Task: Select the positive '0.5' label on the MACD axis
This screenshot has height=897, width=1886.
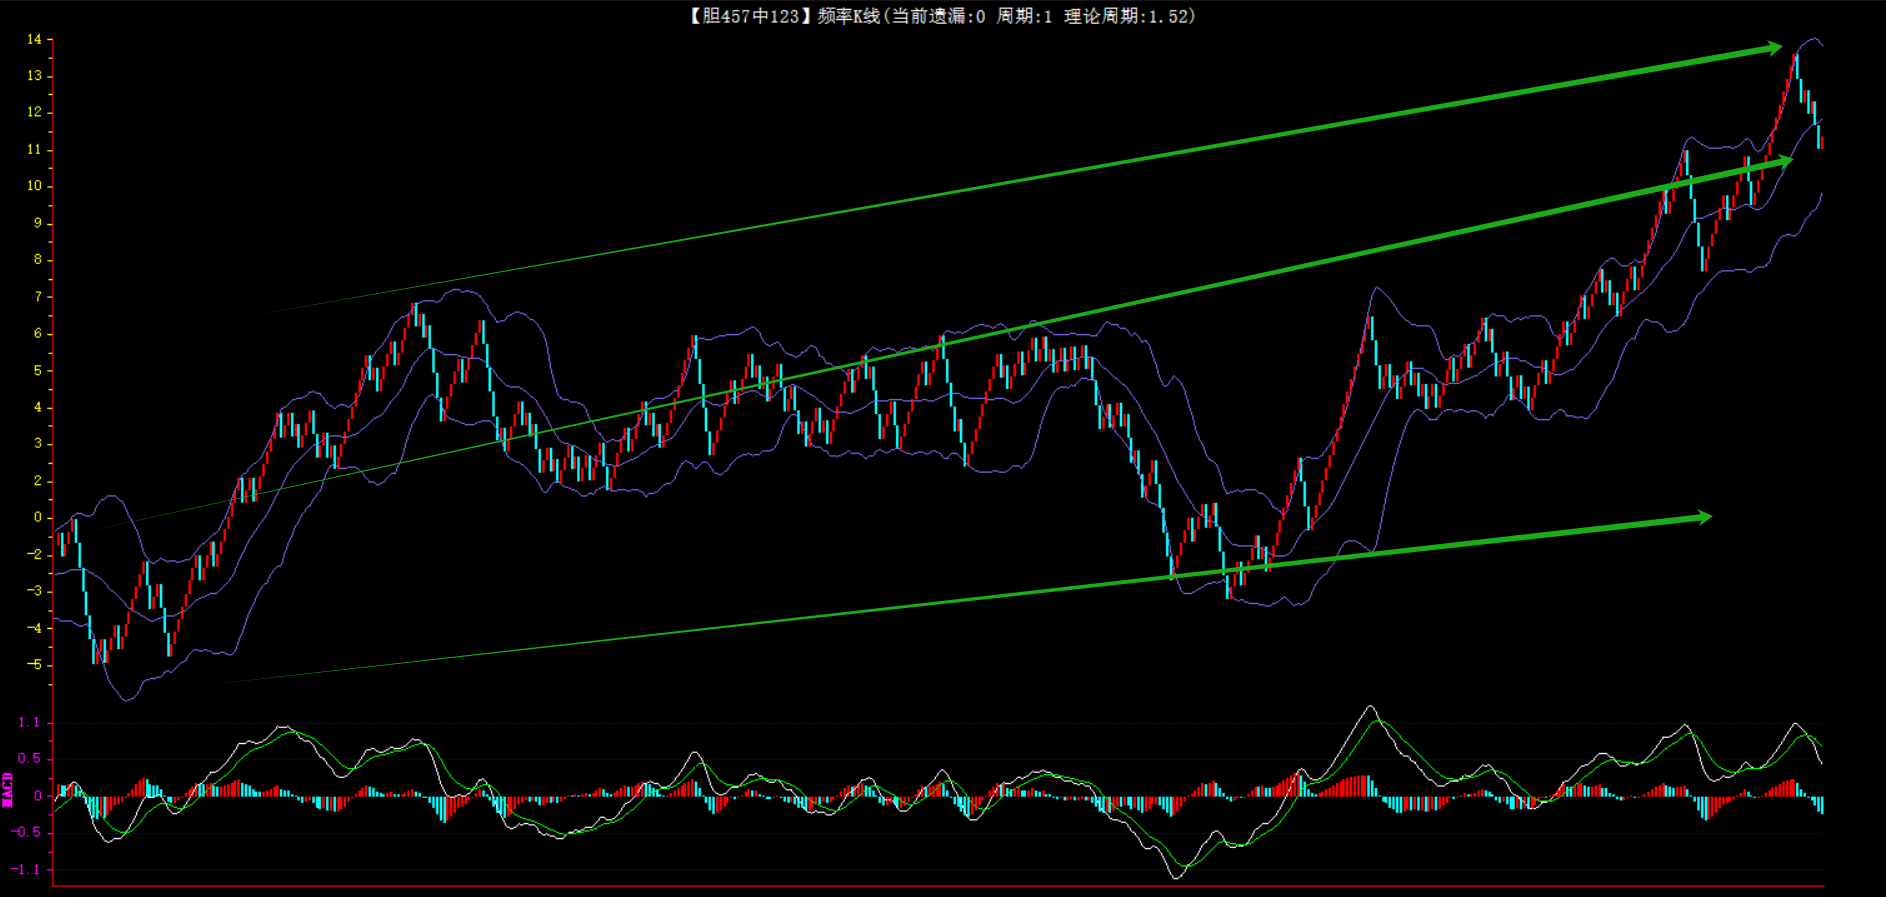Action: [x=30, y=759]
